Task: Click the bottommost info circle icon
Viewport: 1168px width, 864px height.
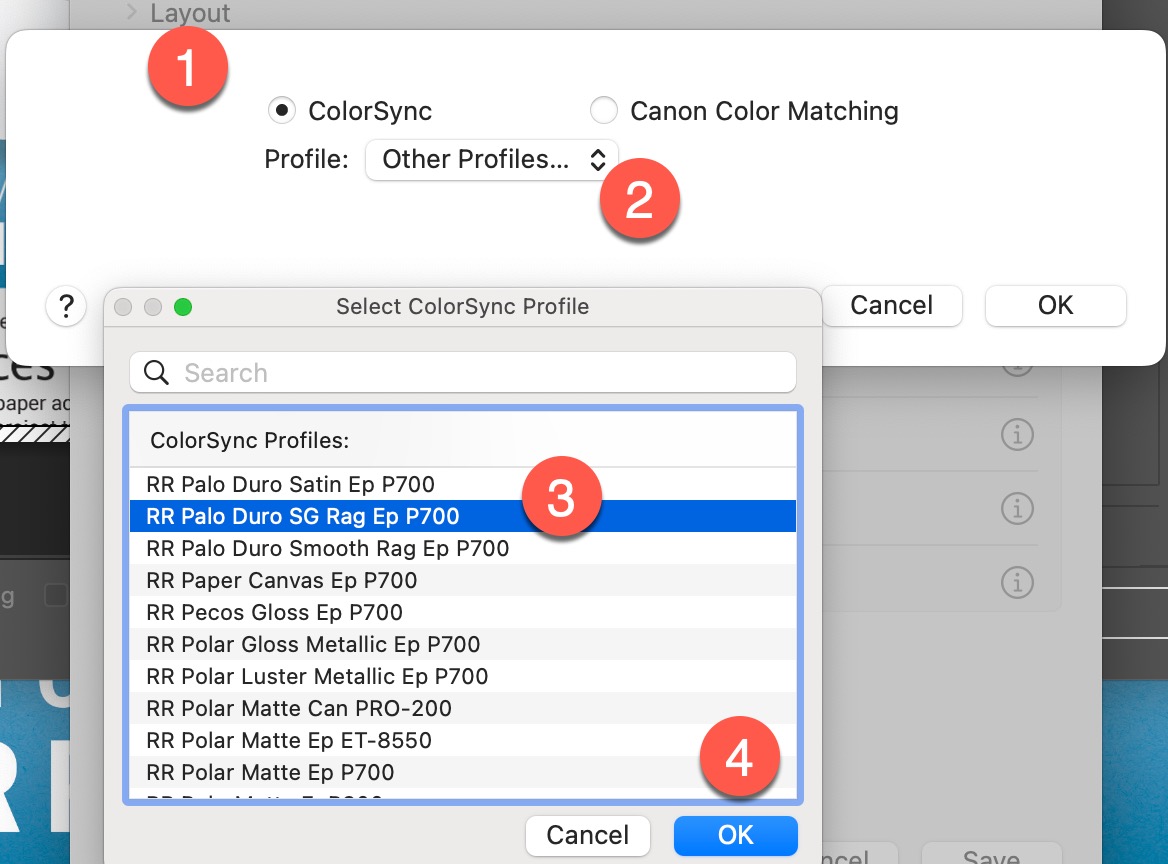Action: 1017,581
